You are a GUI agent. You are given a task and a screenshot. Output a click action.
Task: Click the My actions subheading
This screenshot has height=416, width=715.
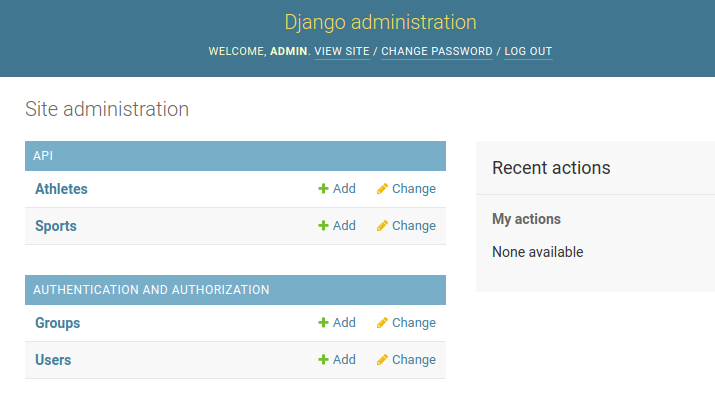526,219
